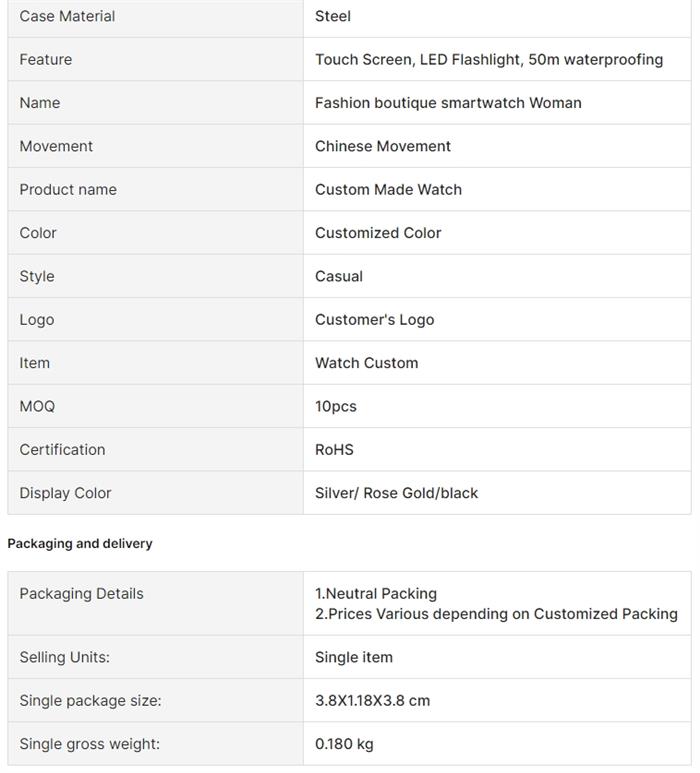Select the 'Steel' value cell
This screenshot has width=700, height=773.
(333, 16)
